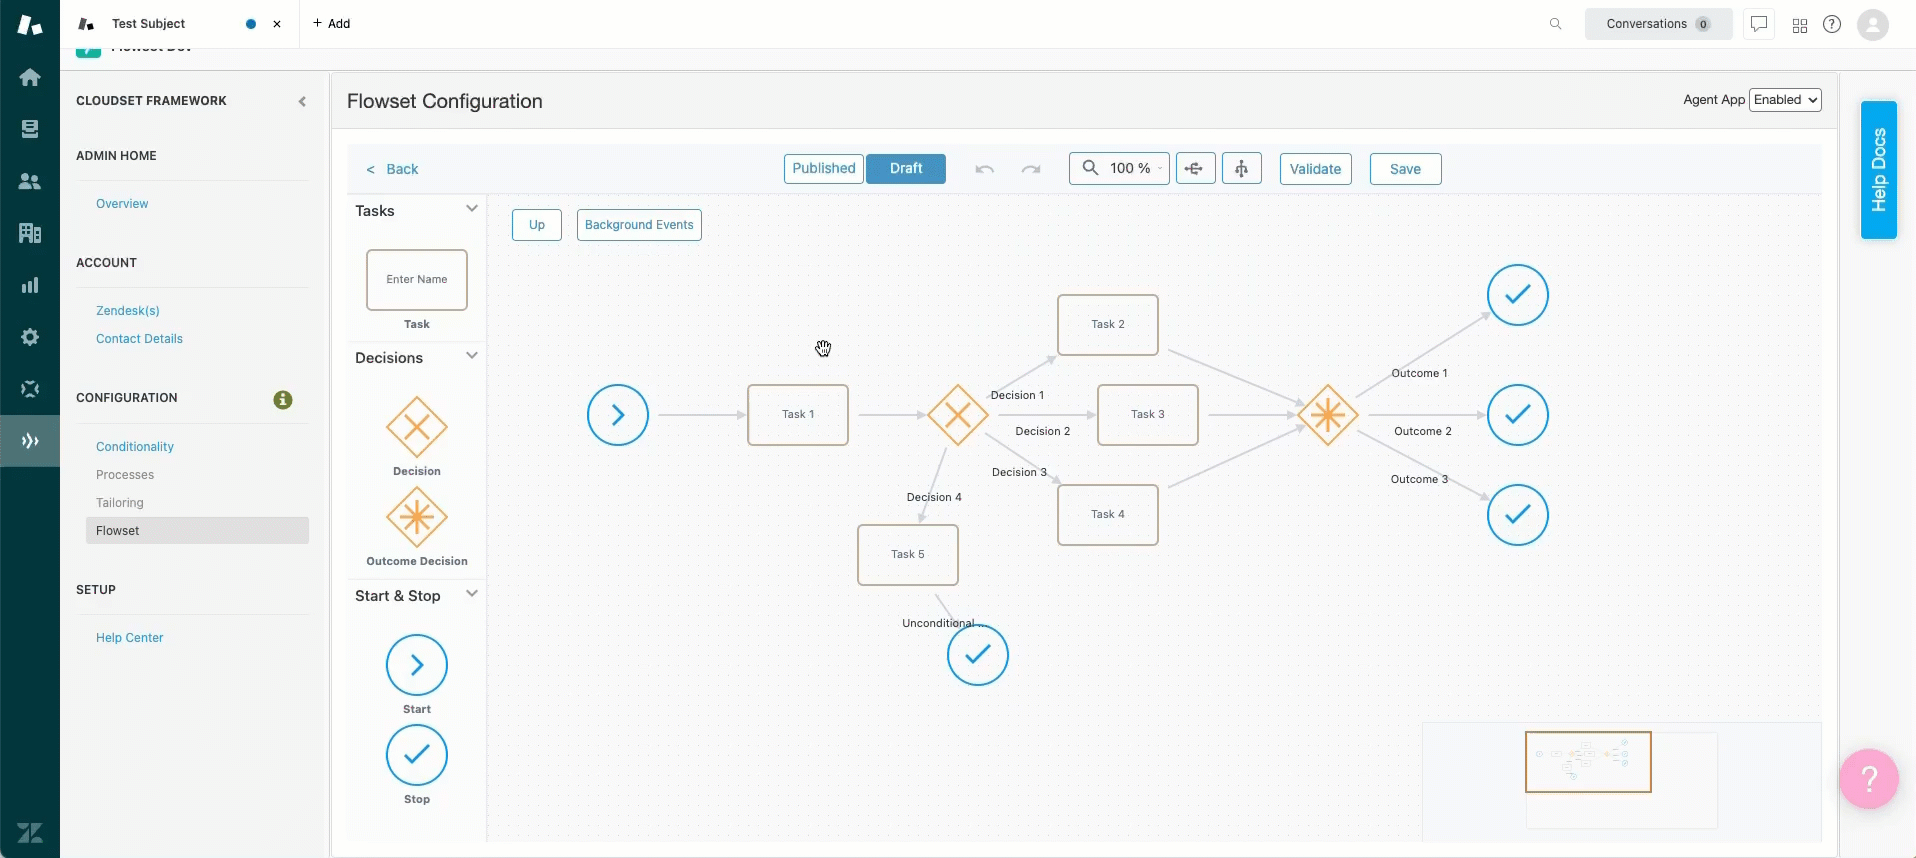1916x858 pixels.
Task: Open Customers icon in left sidebar
Action: (30, 181)
